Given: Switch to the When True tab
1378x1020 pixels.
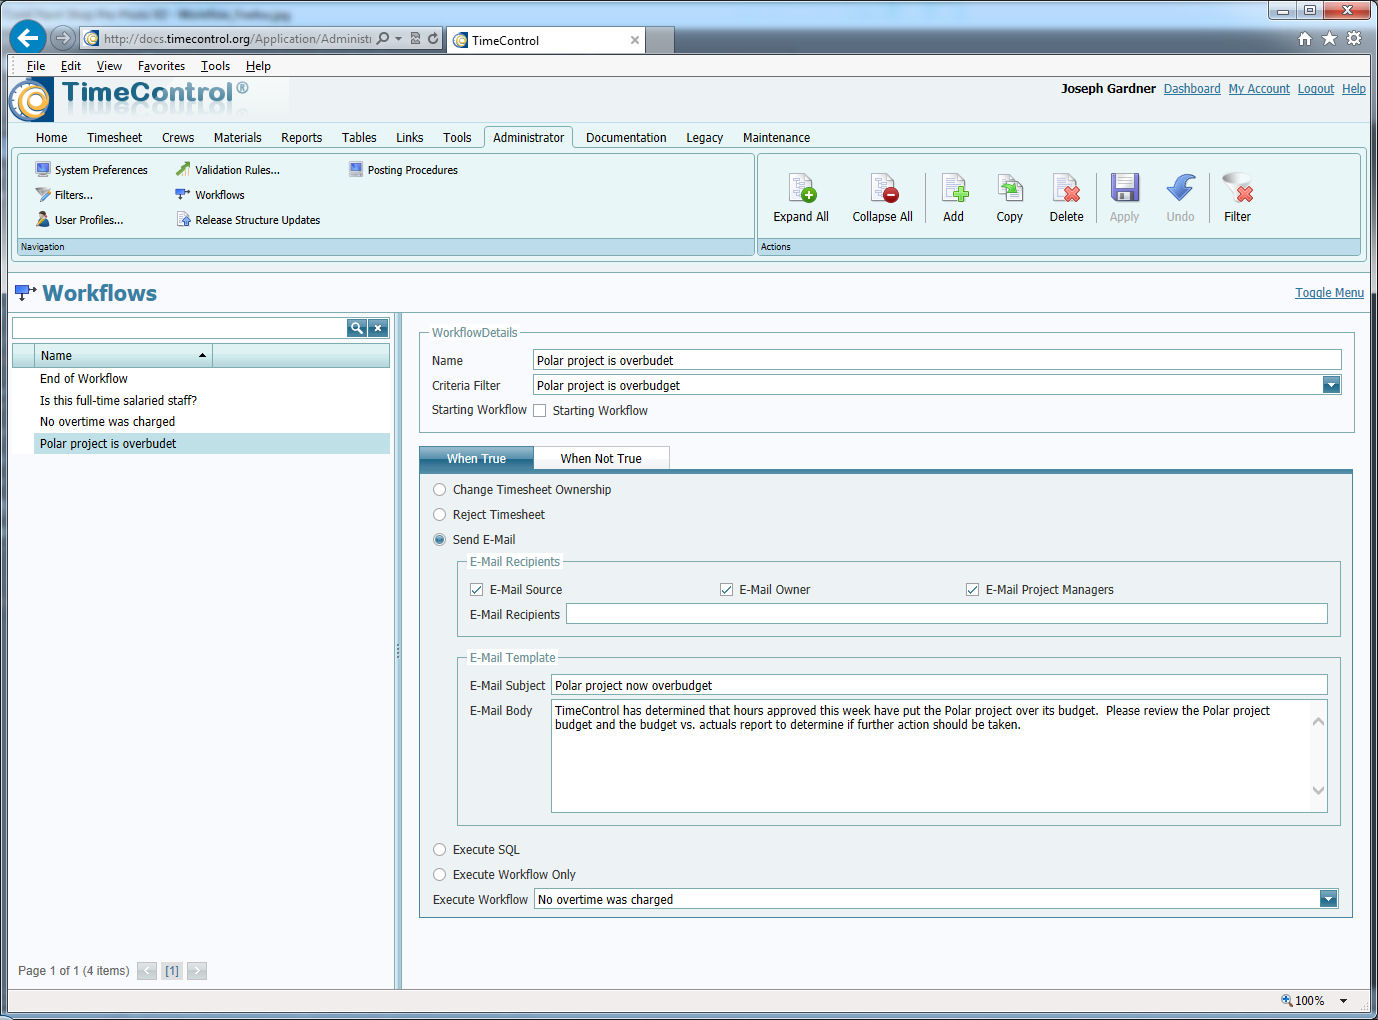Looking at the screenshot, I should [476, 458].
